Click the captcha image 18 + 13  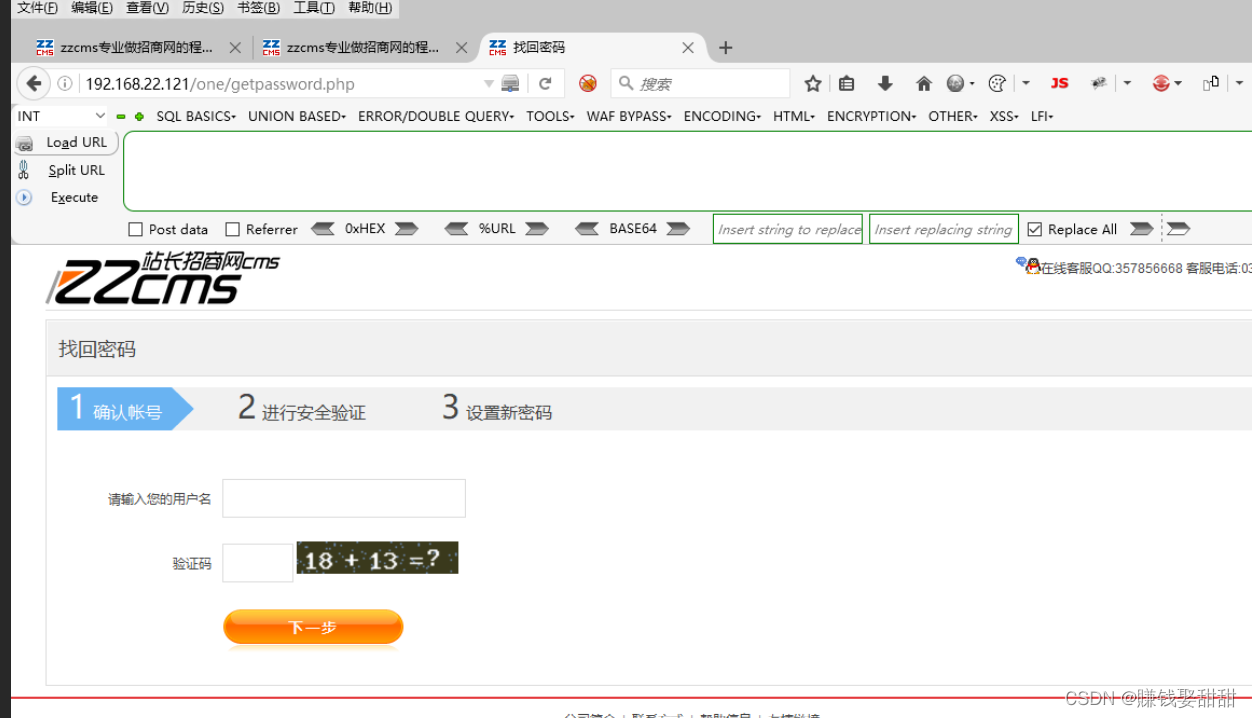(377, 558)
